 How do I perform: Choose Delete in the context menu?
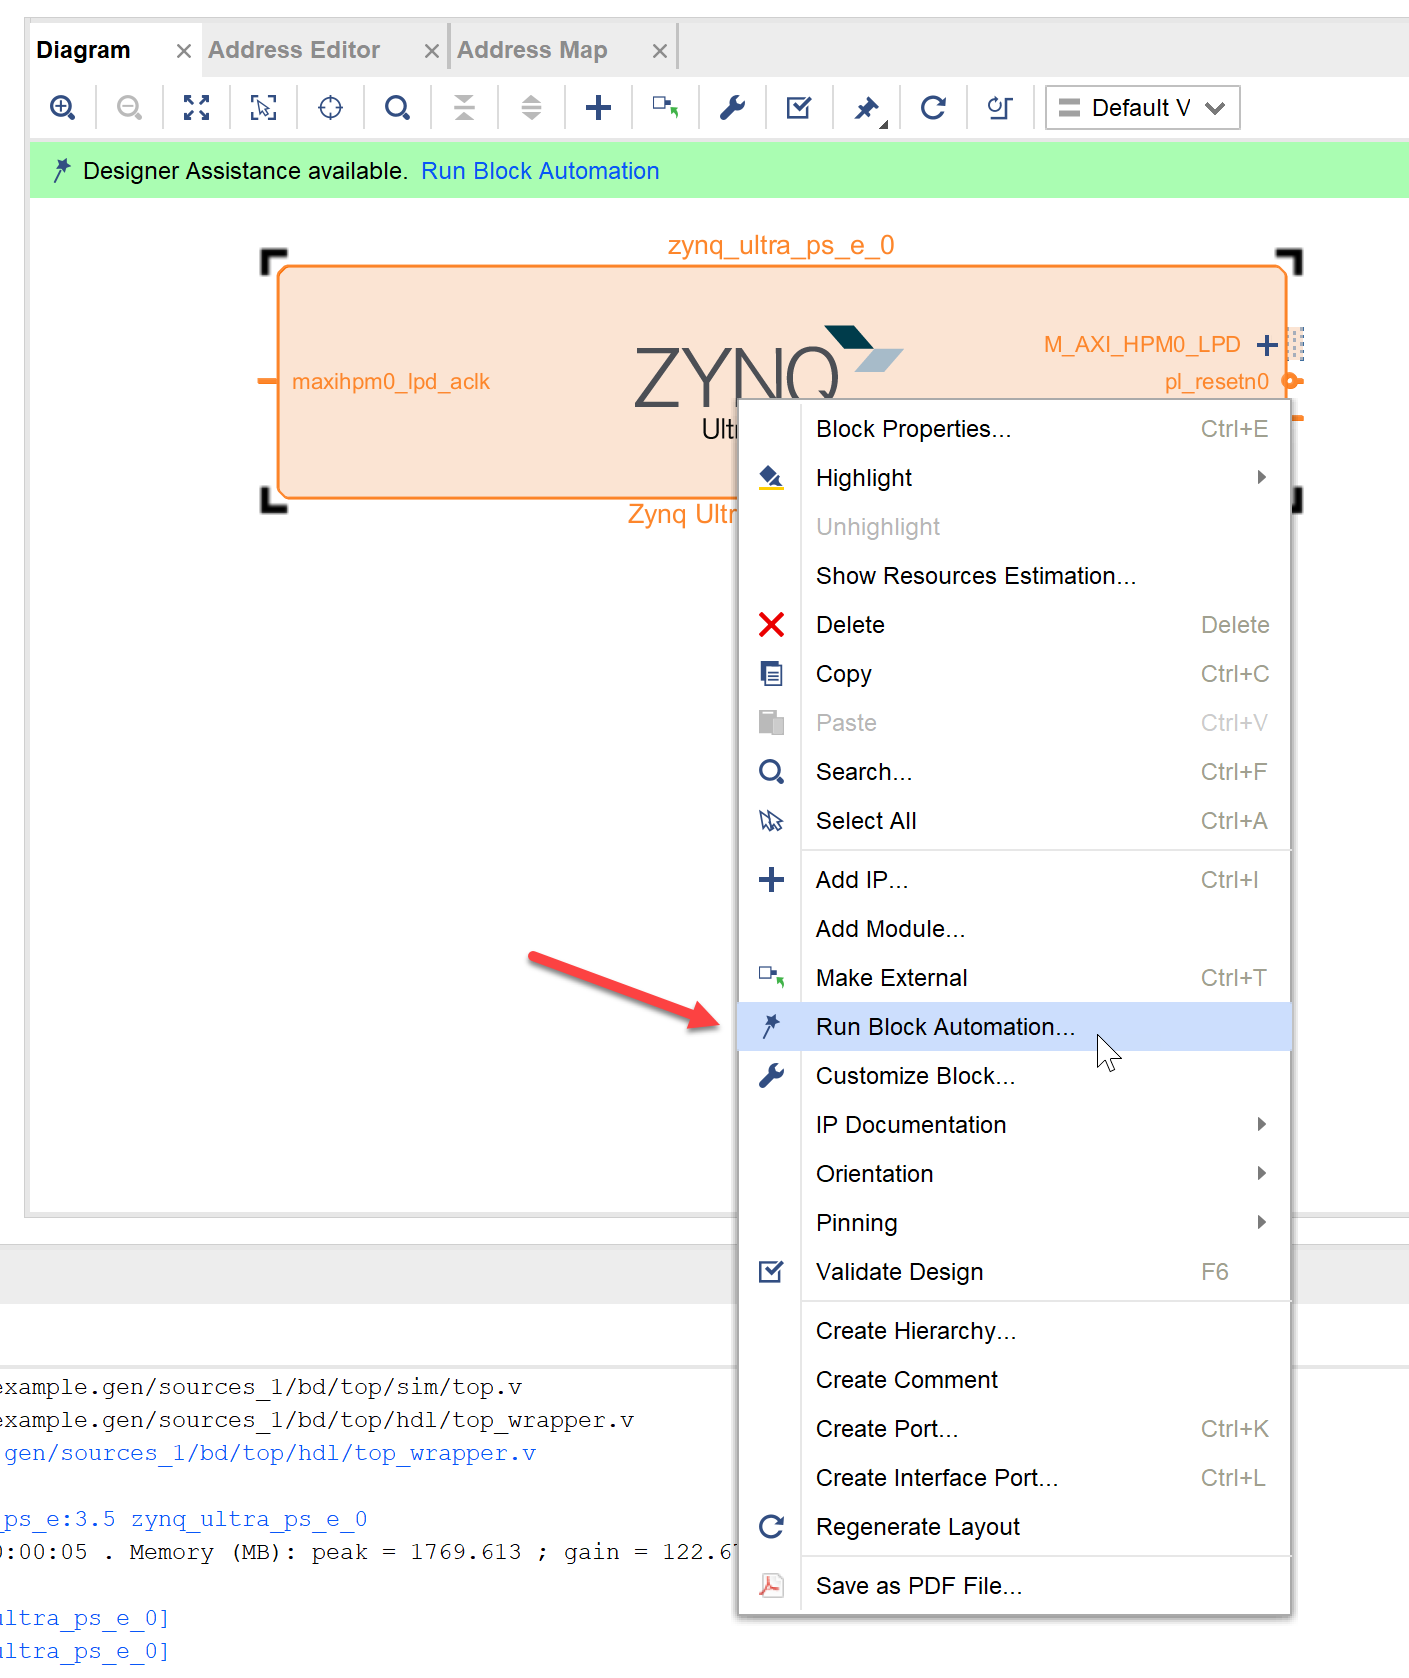(1014, 625)
